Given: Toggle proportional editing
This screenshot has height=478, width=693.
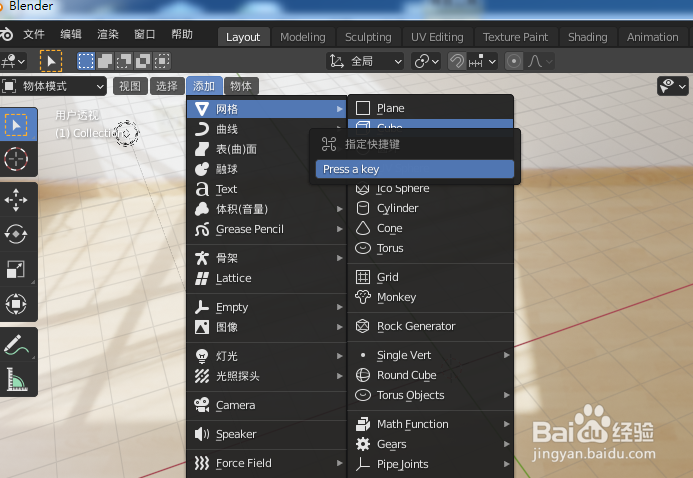Looking at the screenshot, I should 514,61.
